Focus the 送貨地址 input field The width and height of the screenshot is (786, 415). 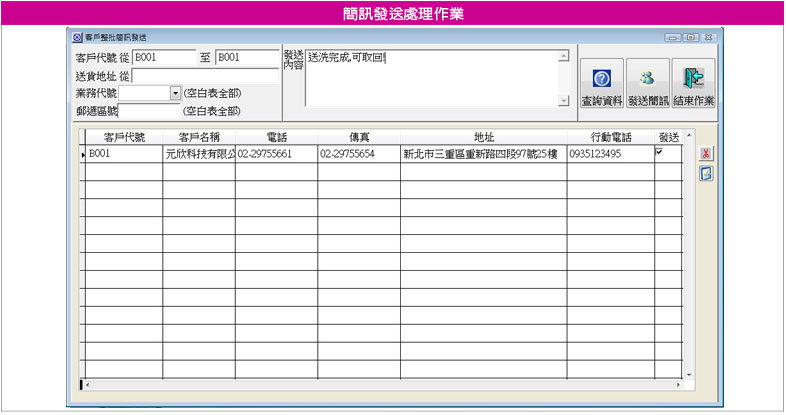click(205, 75)
